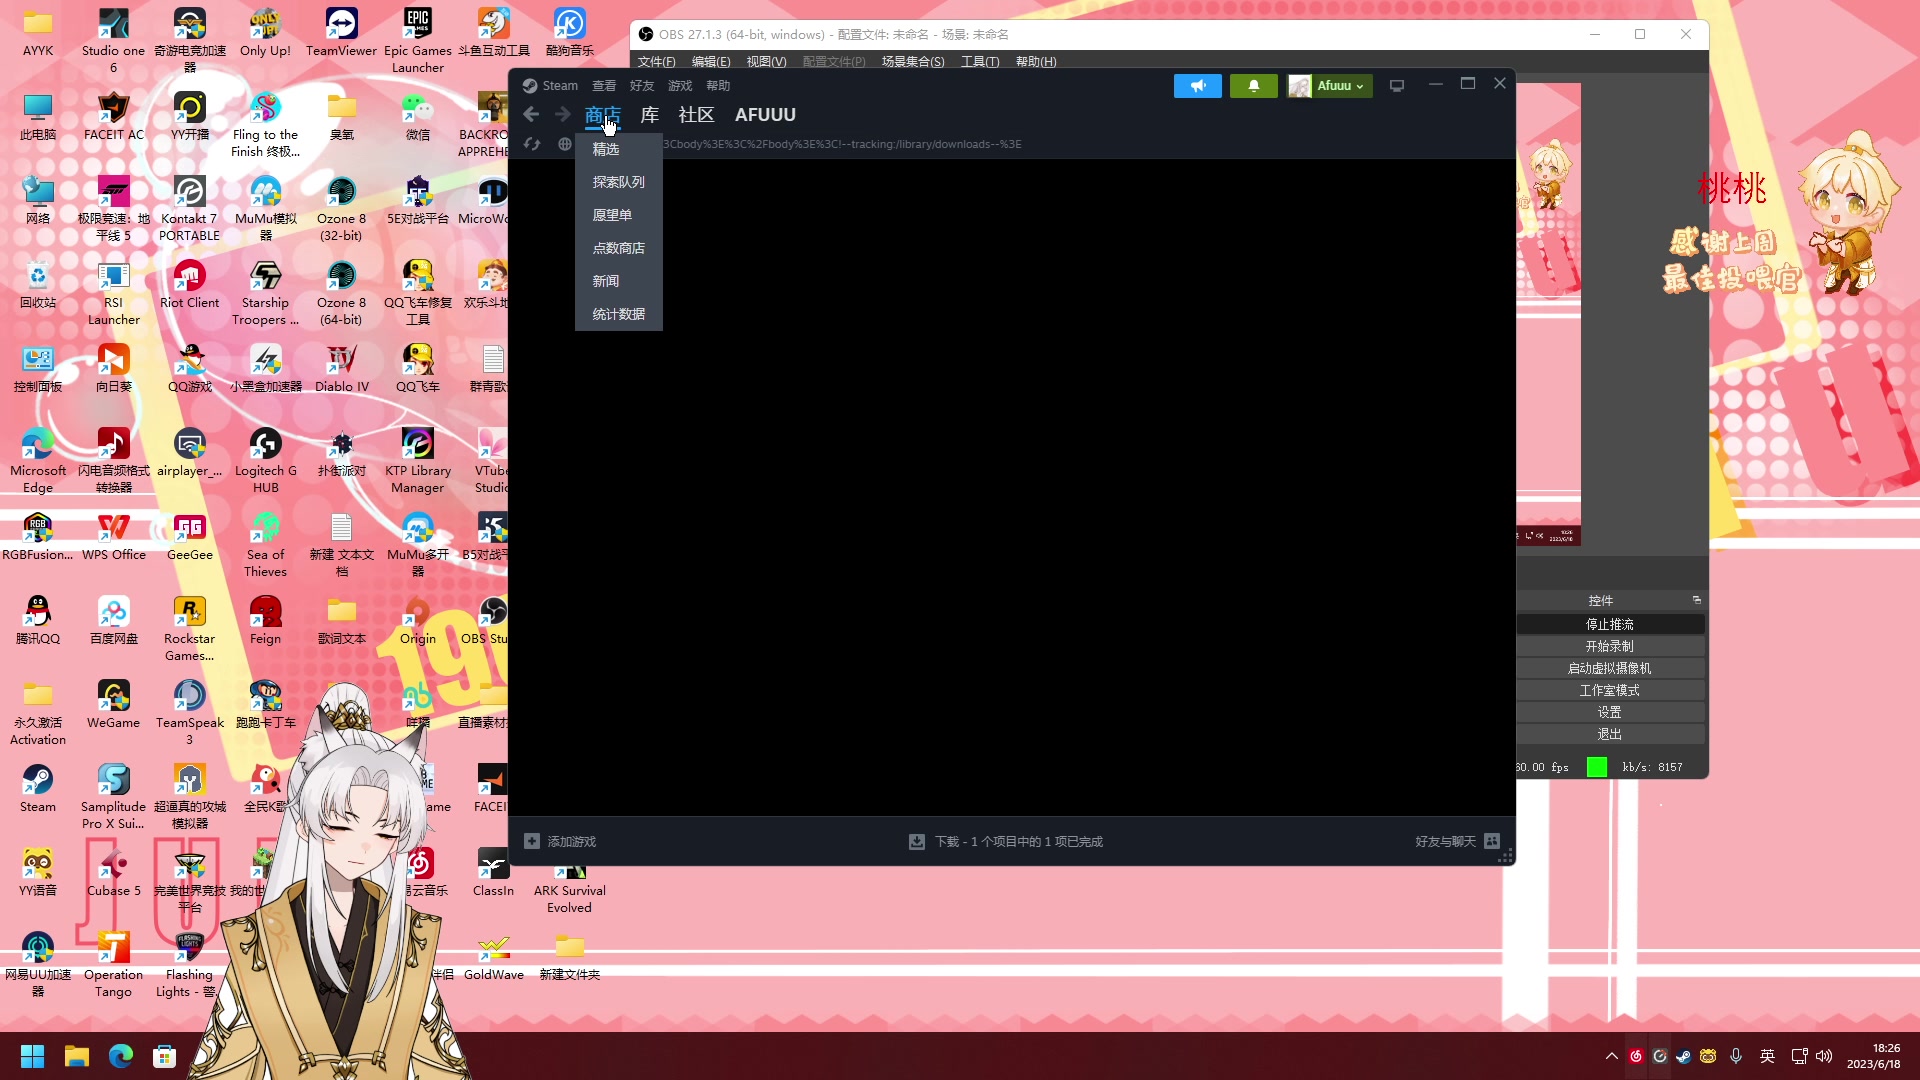Open OBS 工具(T) menu
The height and width of the screenshot is (1080, 1920).
980,62
